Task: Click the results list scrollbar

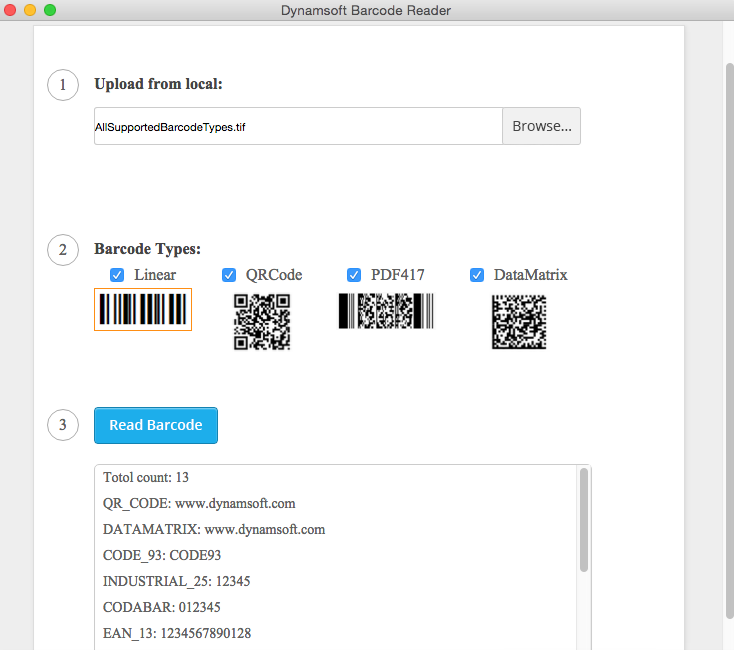Action: pyautogui.click(x=583, y=520)
